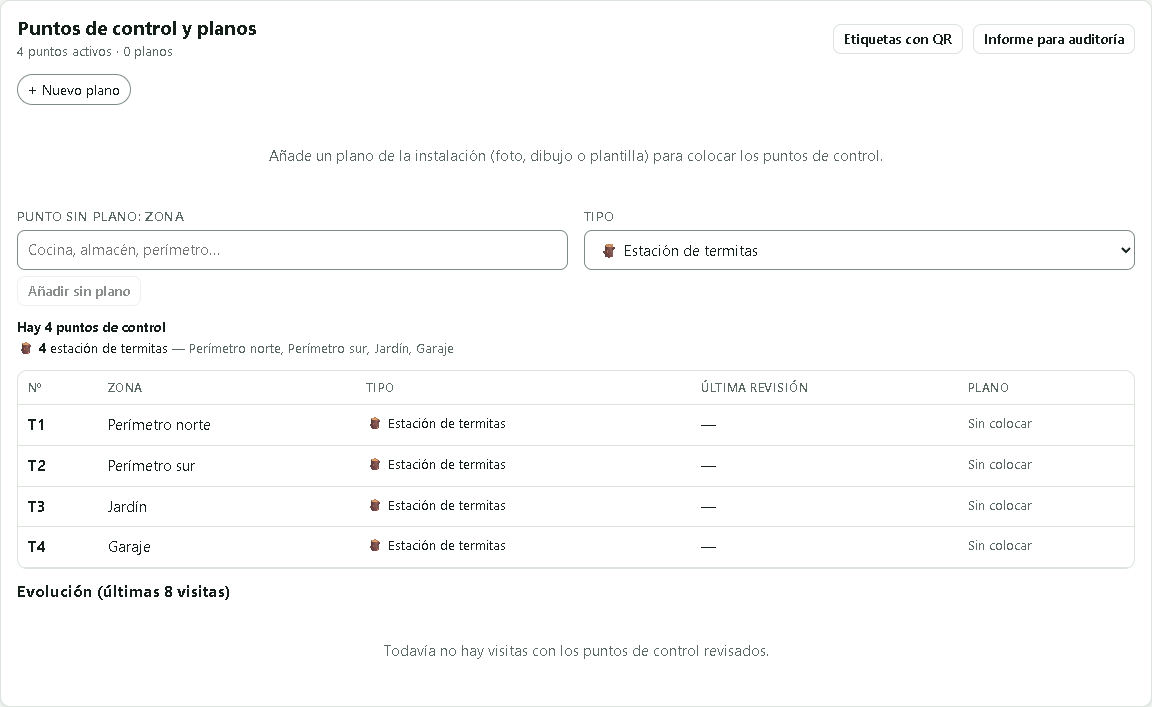Click the Perímetro norte zone cell
The width and height of the screenshot is (1152, 707).
[x=159, y=425]
